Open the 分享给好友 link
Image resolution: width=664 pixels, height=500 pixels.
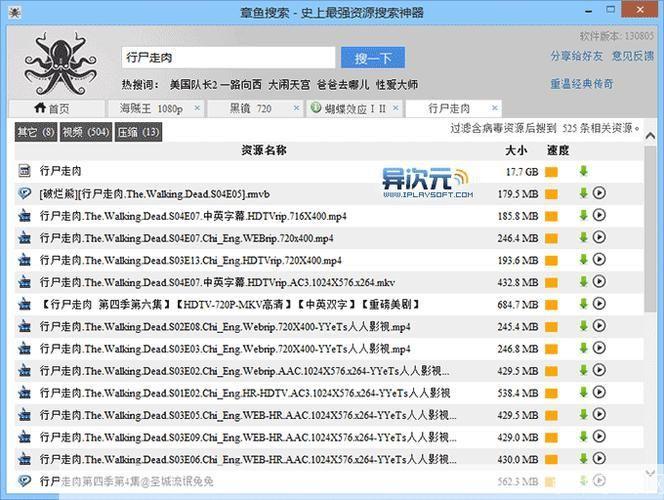(x=577, y=56)
